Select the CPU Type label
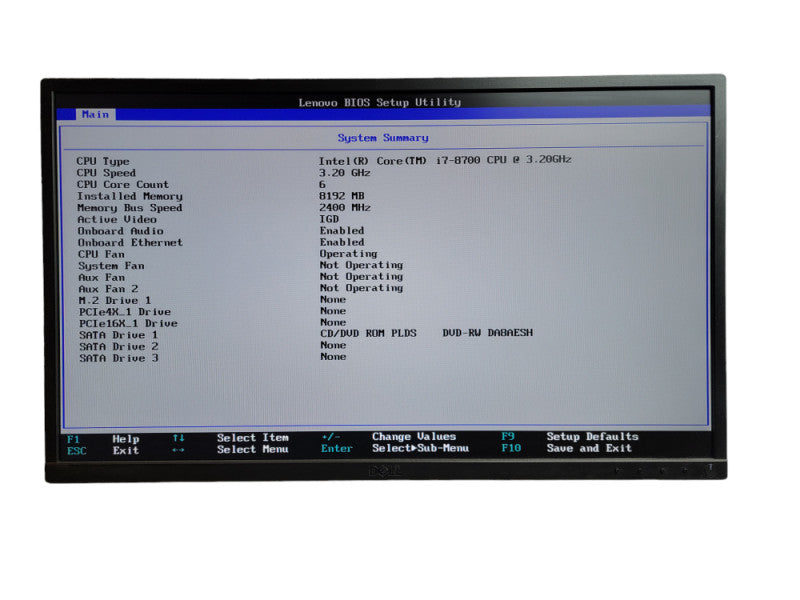Viewport: 800px width, 600px height. click(x=103, y=161)
